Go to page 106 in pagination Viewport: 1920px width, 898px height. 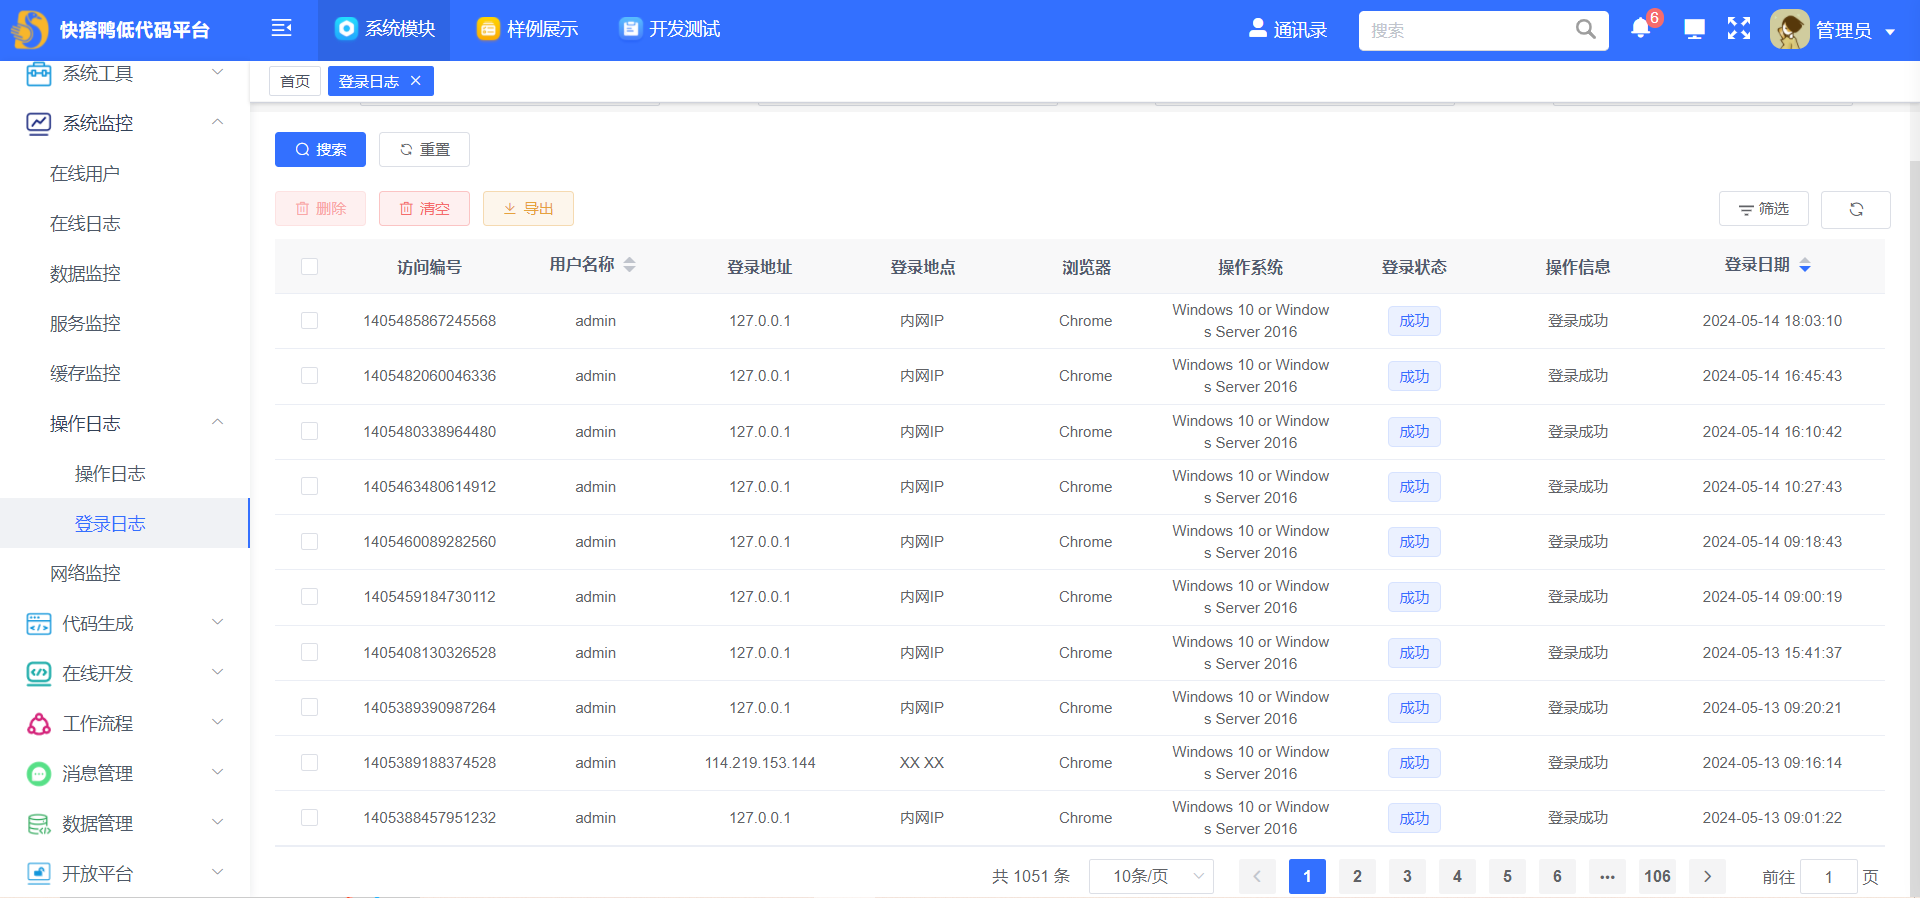(1657, 877)
